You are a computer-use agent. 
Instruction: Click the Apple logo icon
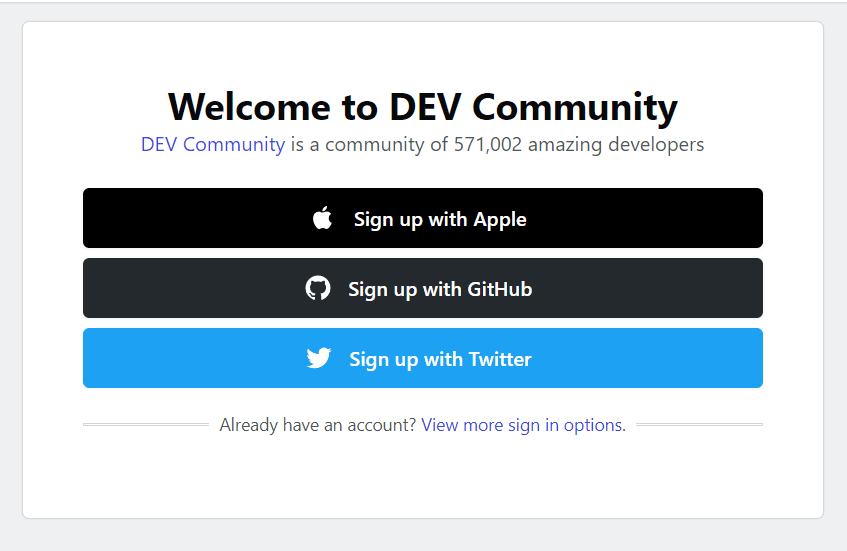[x=322, y=218]
